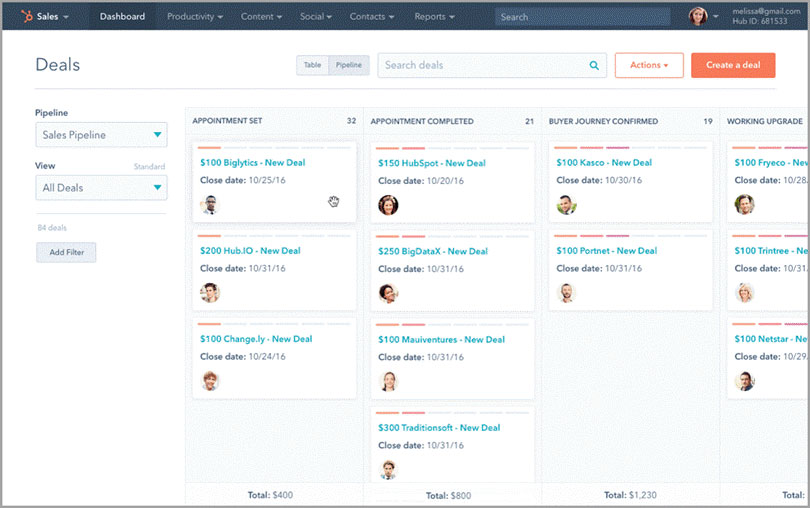Click owner avatar on Fryeco deal card

point(744,205)
